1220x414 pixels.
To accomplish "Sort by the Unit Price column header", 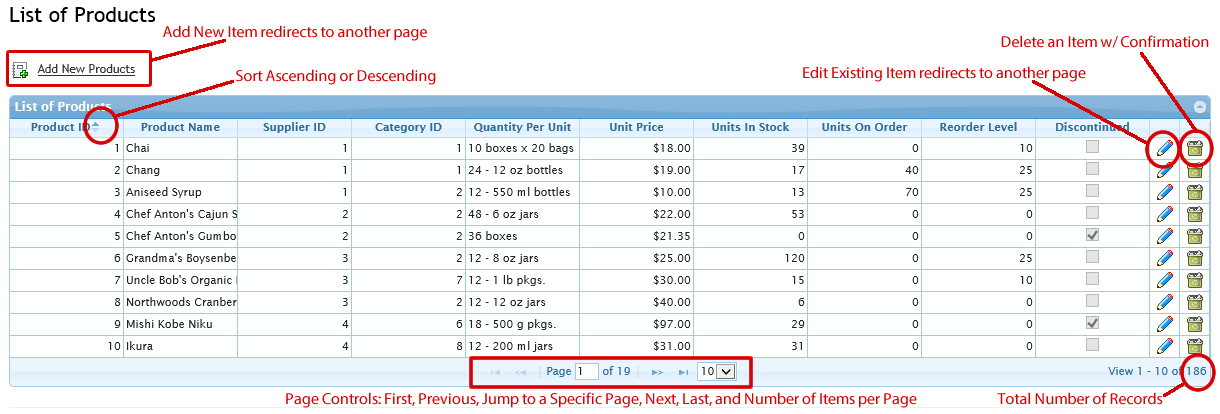I will (636, 127).
